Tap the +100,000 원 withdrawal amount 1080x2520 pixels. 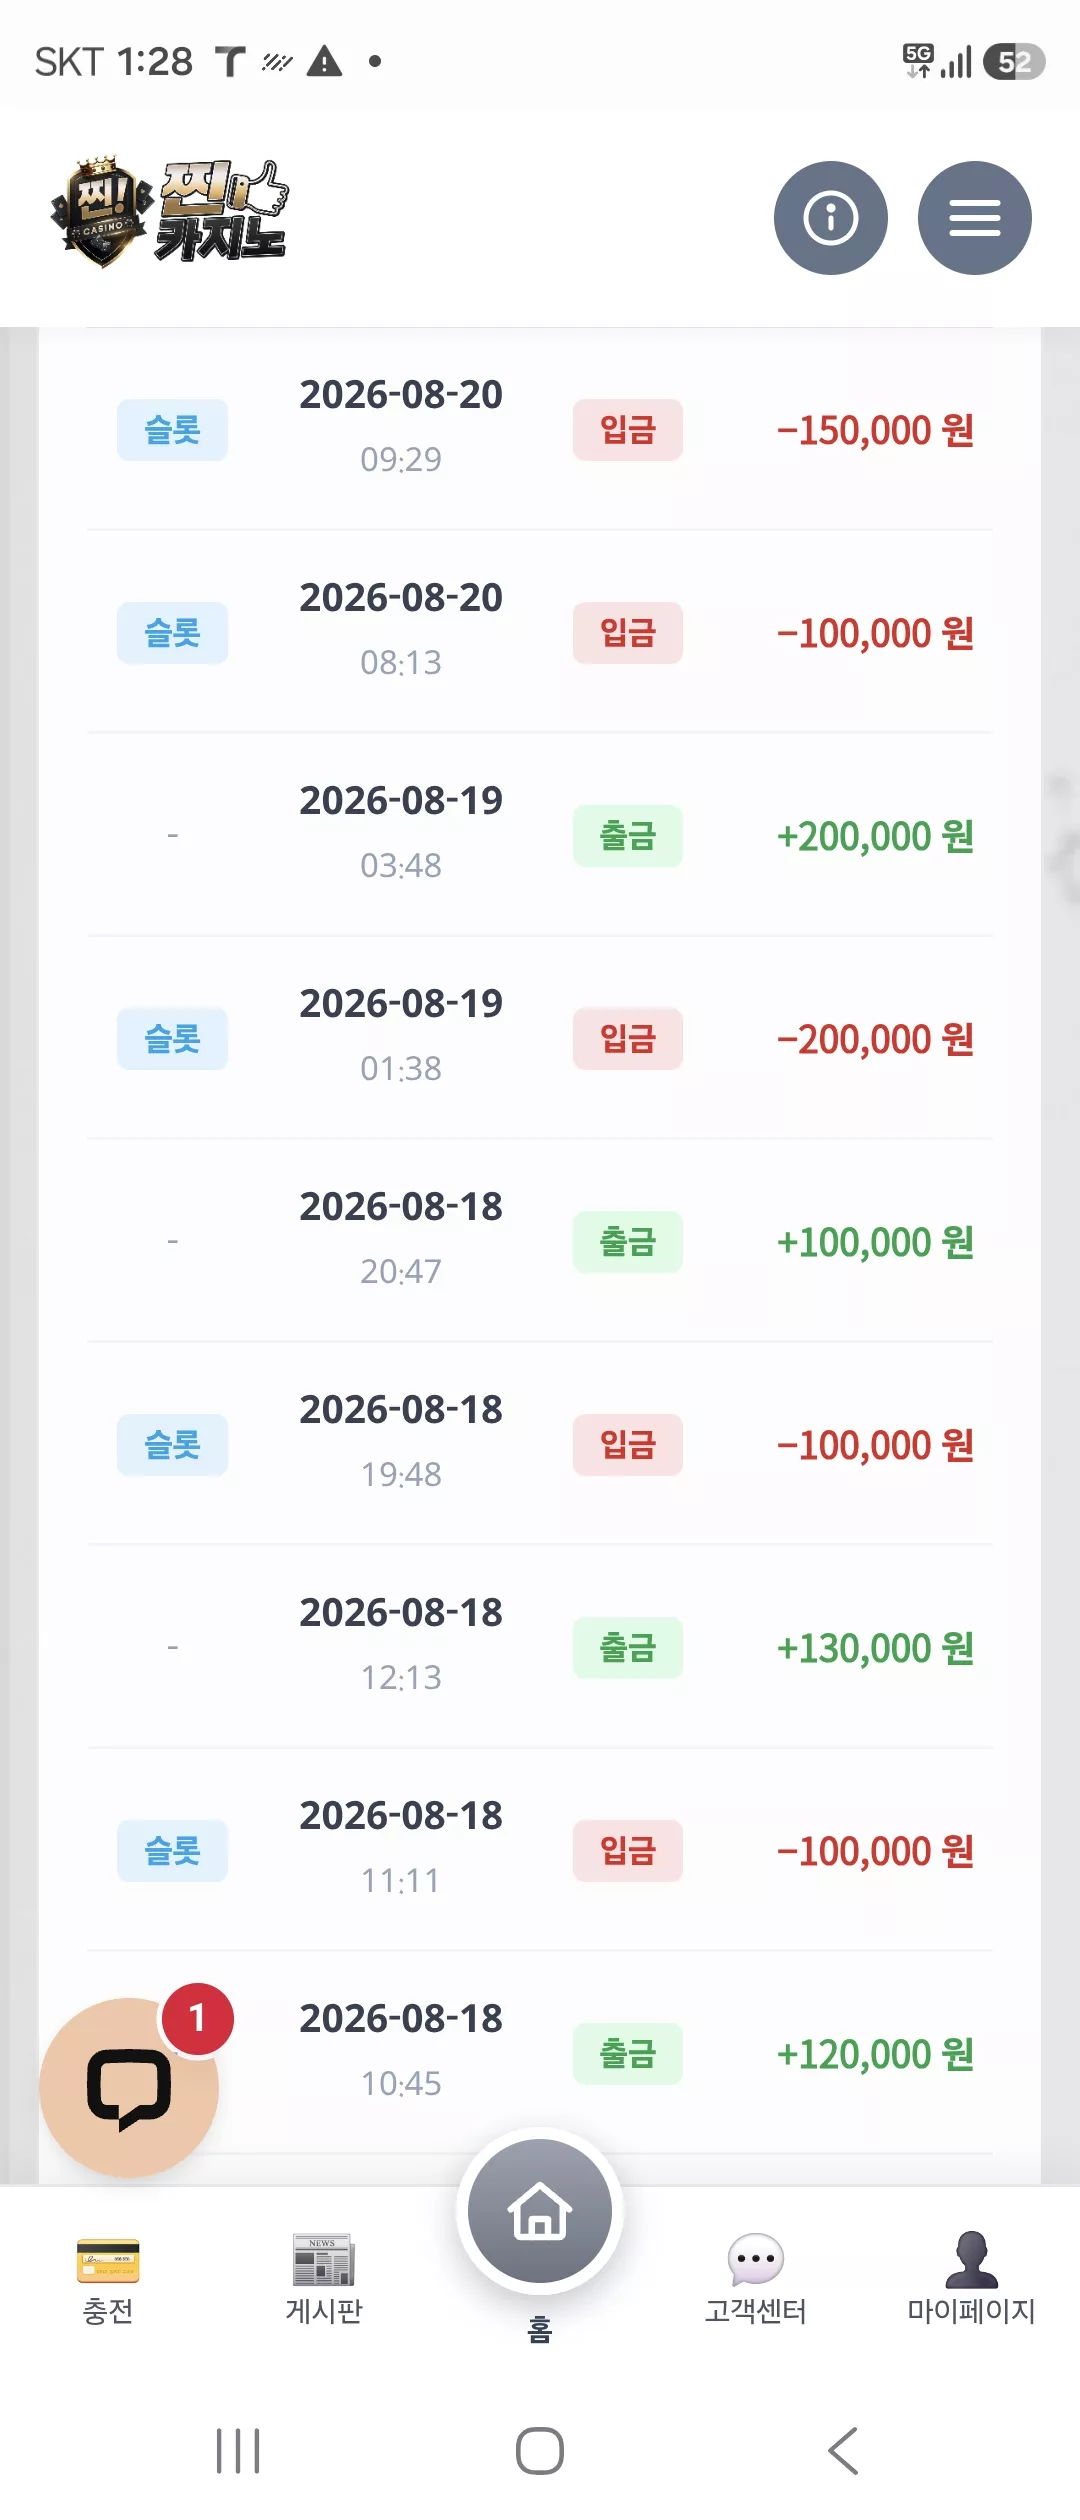(x=875, y=1242)
